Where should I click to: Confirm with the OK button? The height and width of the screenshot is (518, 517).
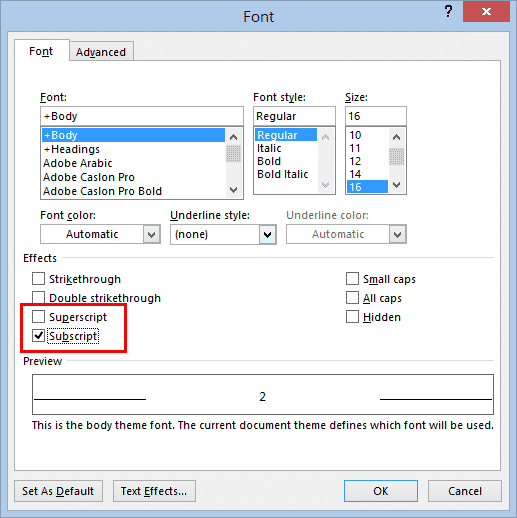point(381,491)
